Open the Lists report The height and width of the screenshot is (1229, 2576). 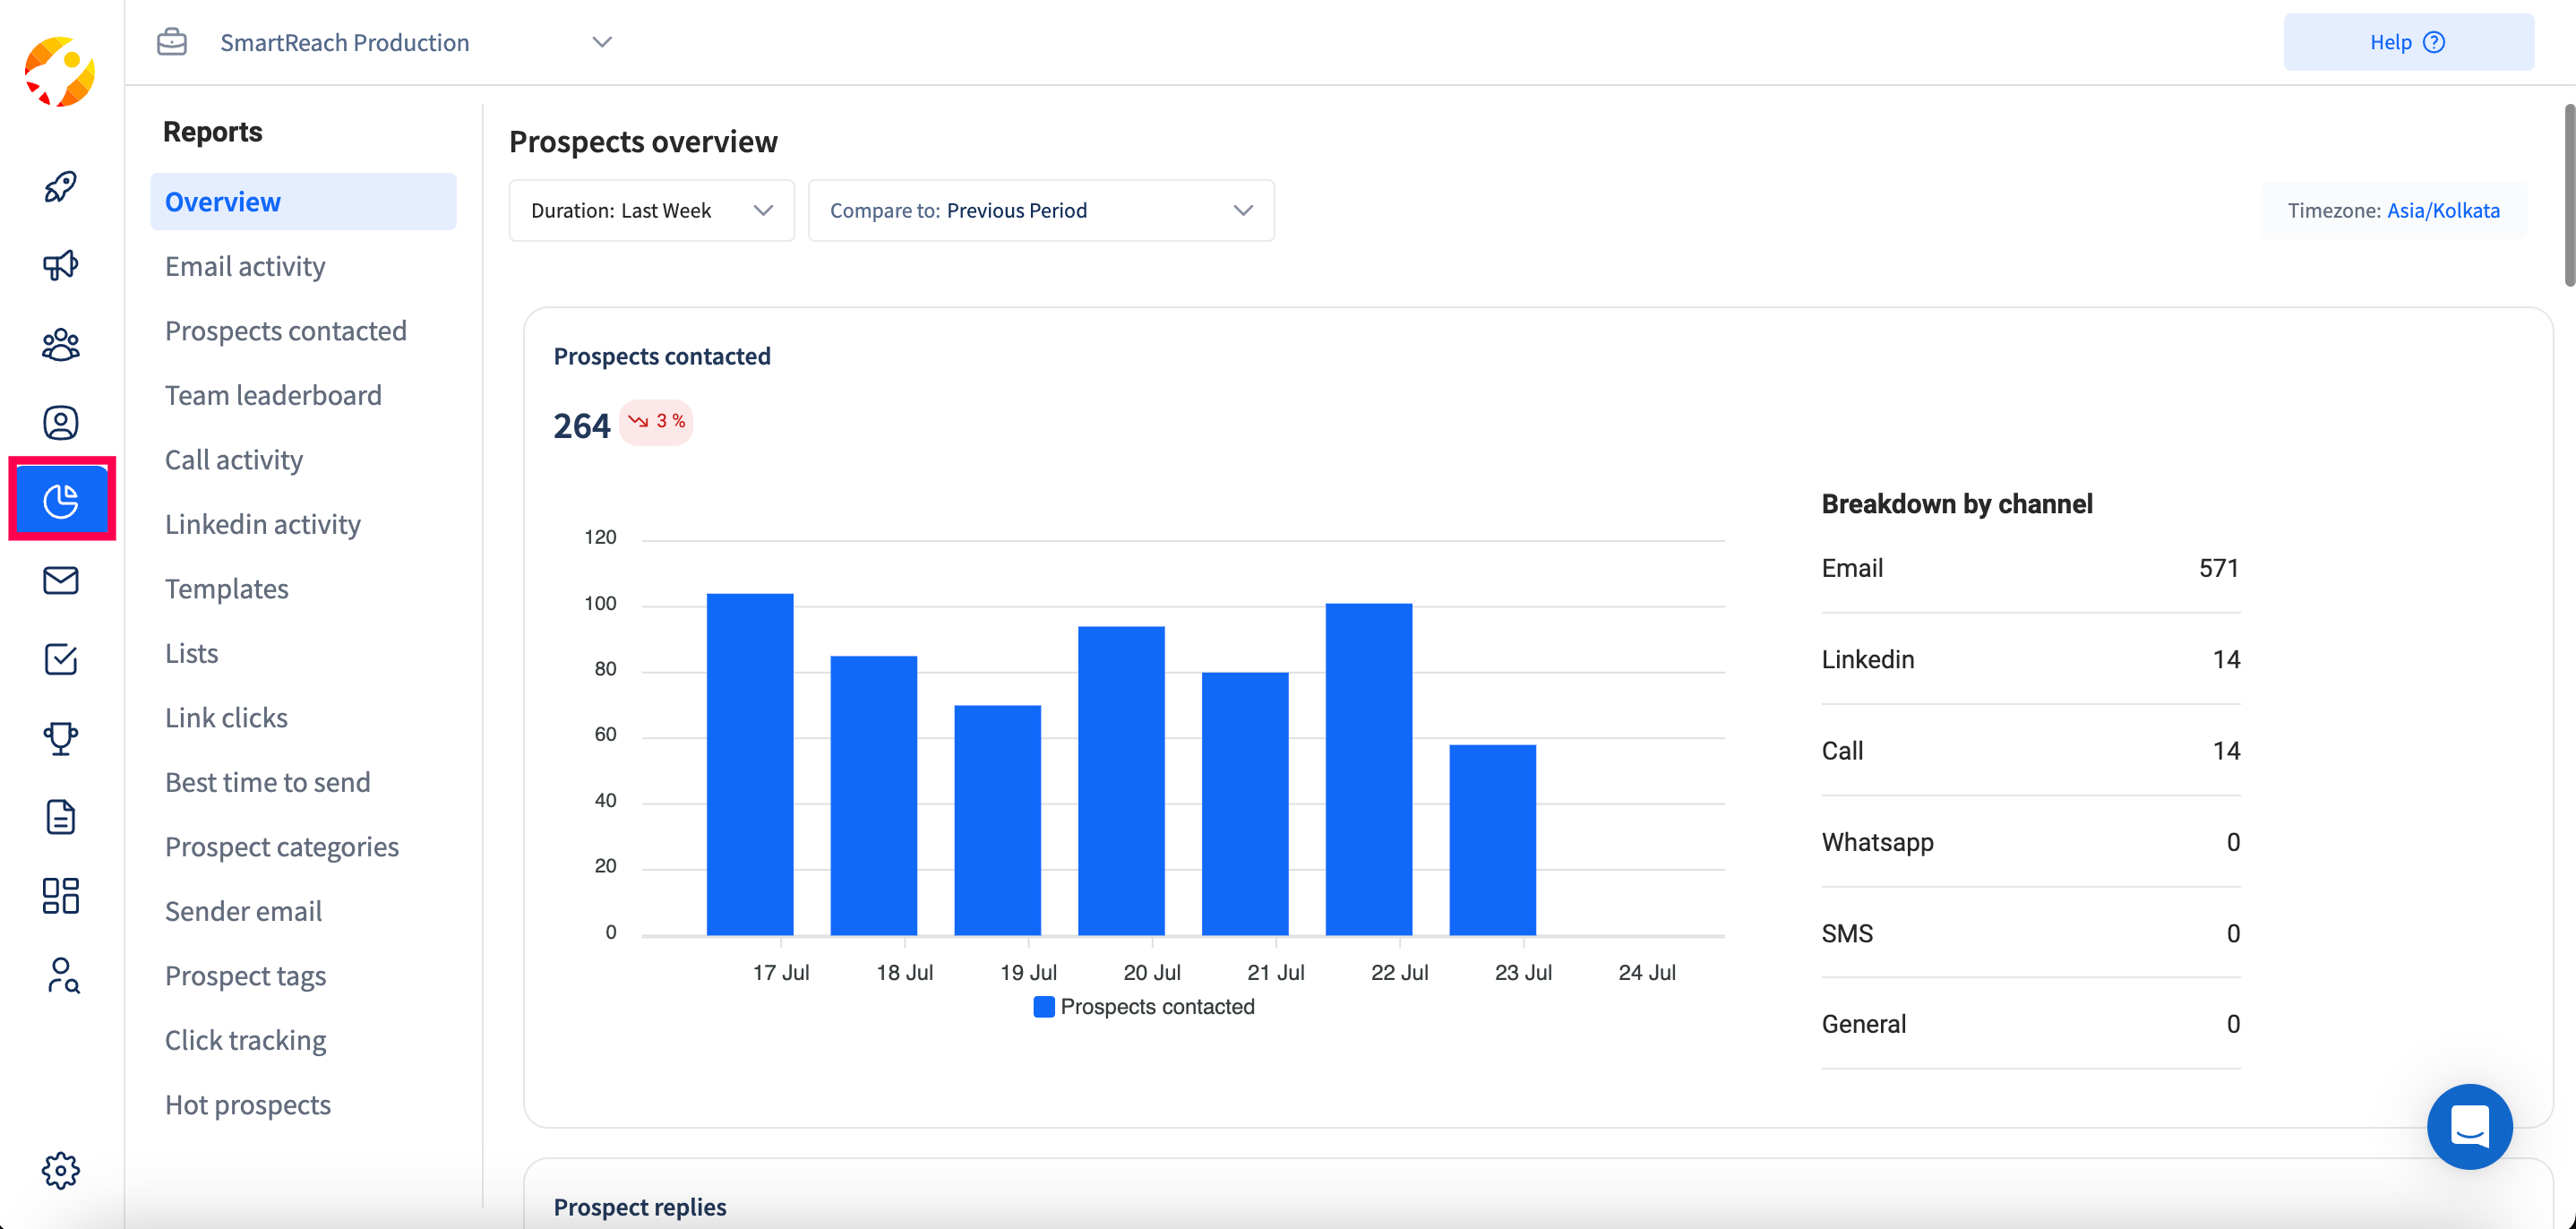(192, 653)
